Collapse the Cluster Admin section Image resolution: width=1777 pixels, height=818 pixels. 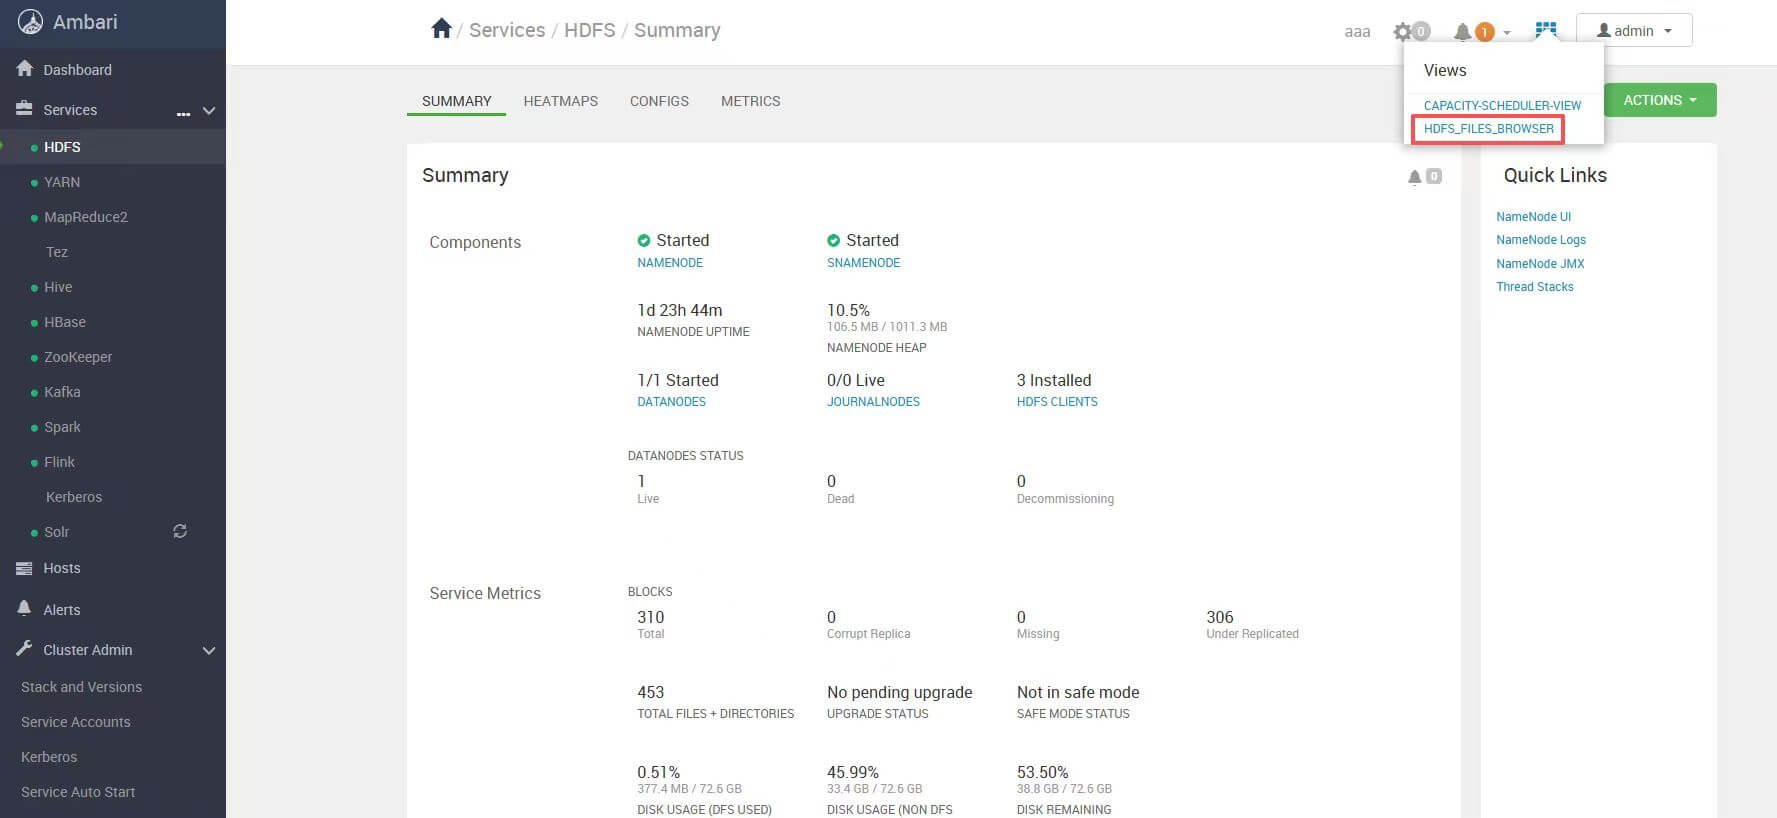(209, 650)
